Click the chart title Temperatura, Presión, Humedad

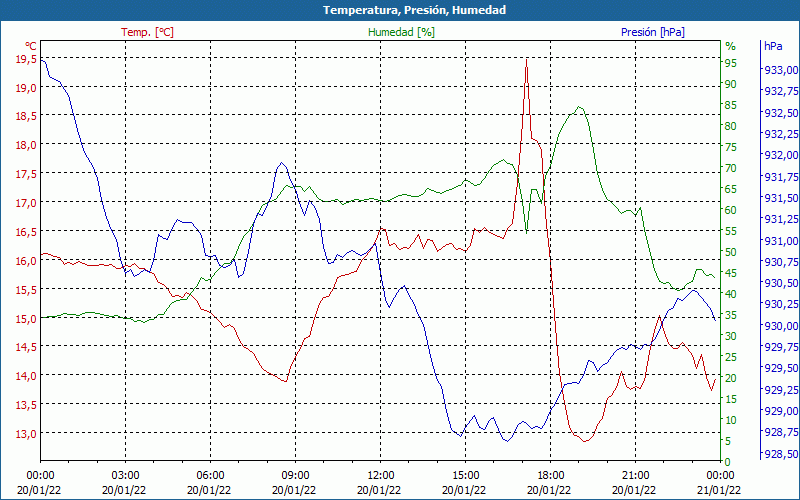pyautogui.click(x=414, y=10)
